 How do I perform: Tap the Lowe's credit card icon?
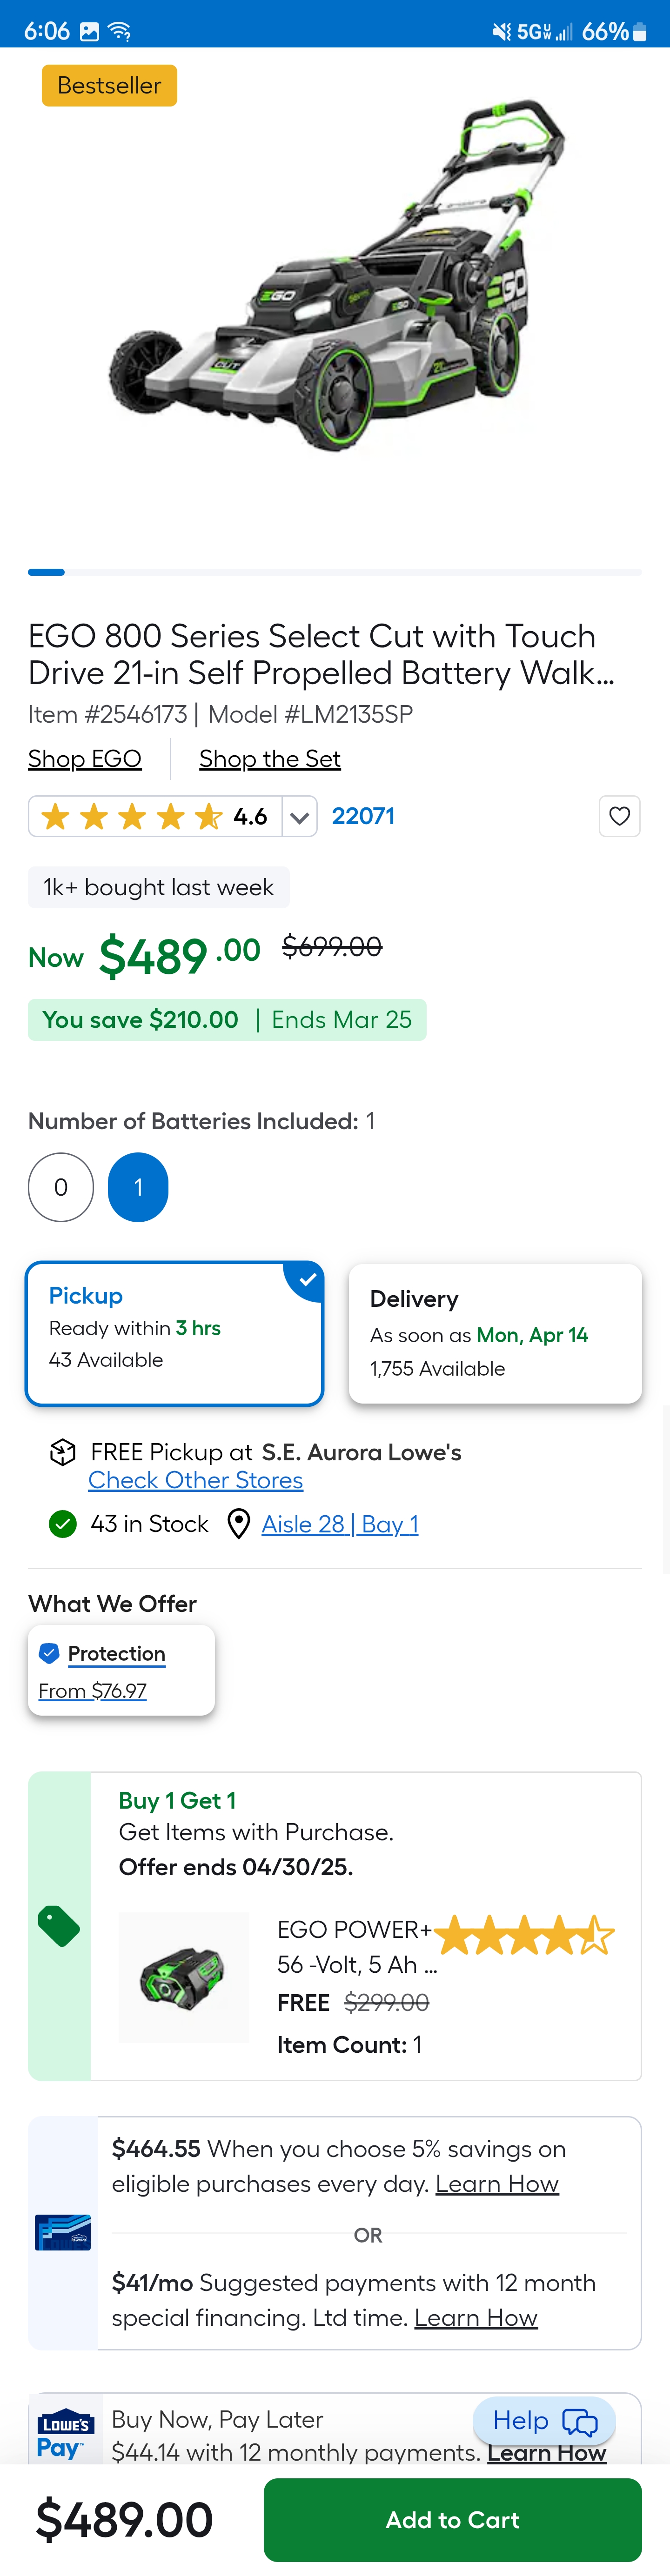63,2232
